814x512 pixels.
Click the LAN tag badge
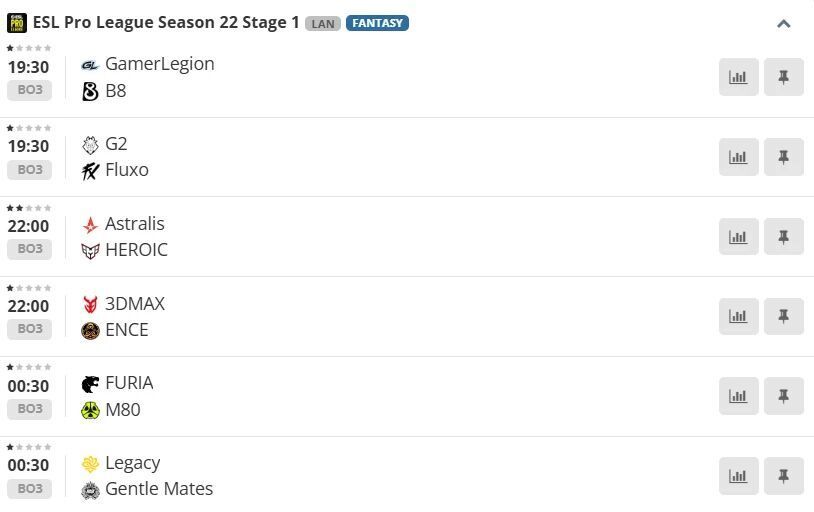[x=322, y=23]
